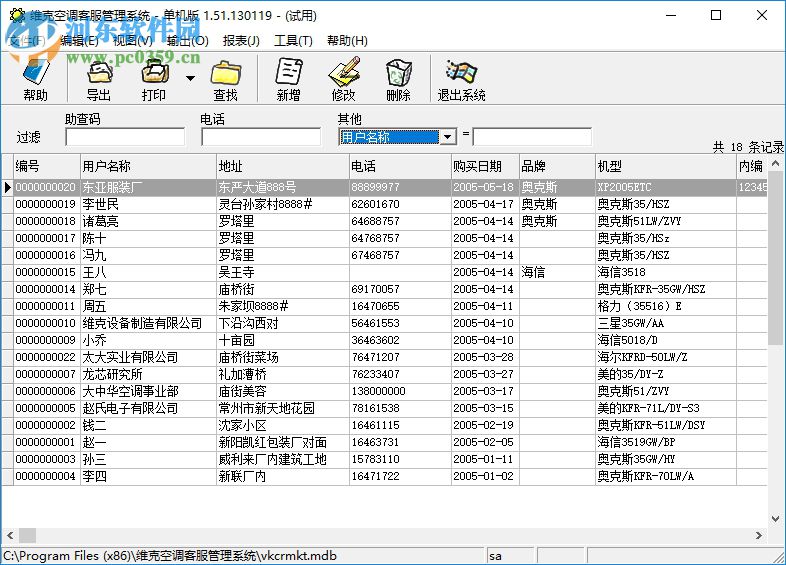The width and height of the screenshot is (786, 565).
Task: Minimize the application window
Action: tap(671, 16)
